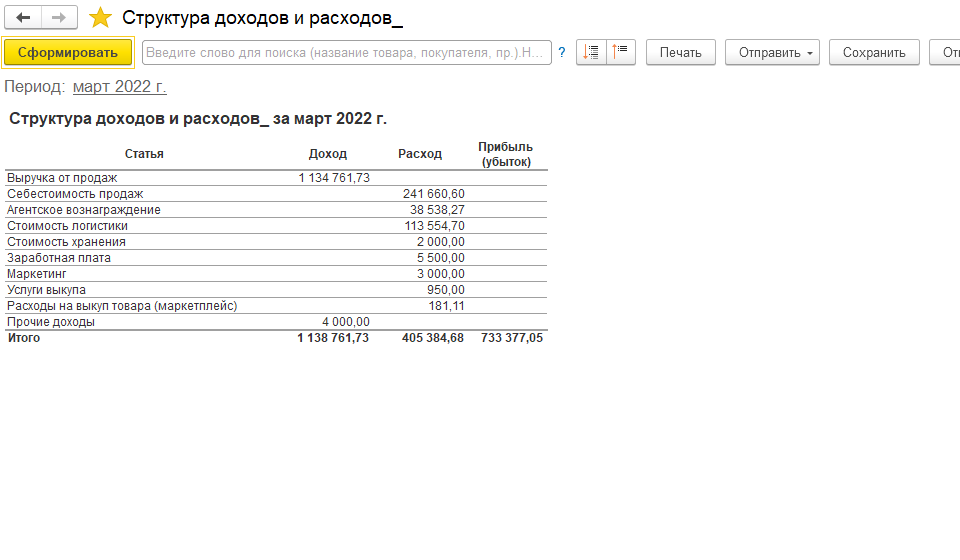The height and width of the screenshot is (560, 960).
Task: Collapse all report groups icon
Action: tap(622, 52)
